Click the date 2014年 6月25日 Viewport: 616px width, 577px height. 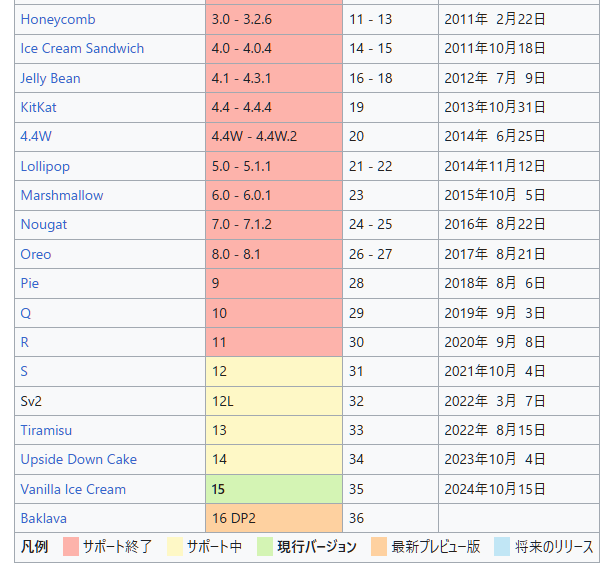pyautogui.click(x=495, y=136)
